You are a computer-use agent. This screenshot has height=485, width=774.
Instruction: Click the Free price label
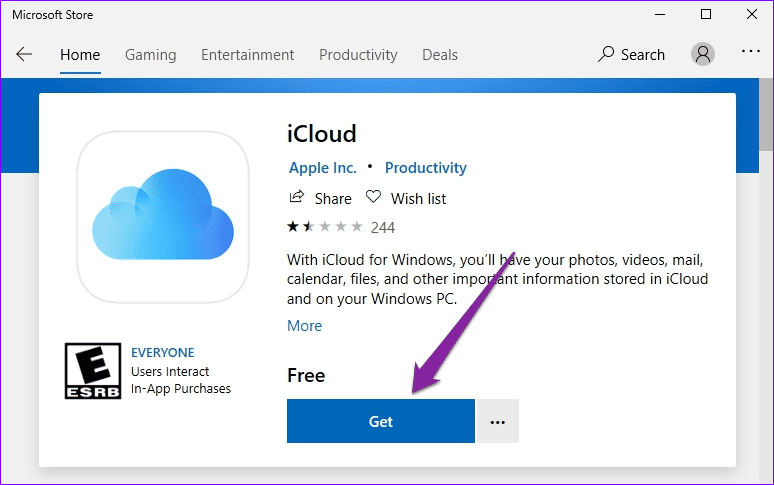click(x=306, y=375)
